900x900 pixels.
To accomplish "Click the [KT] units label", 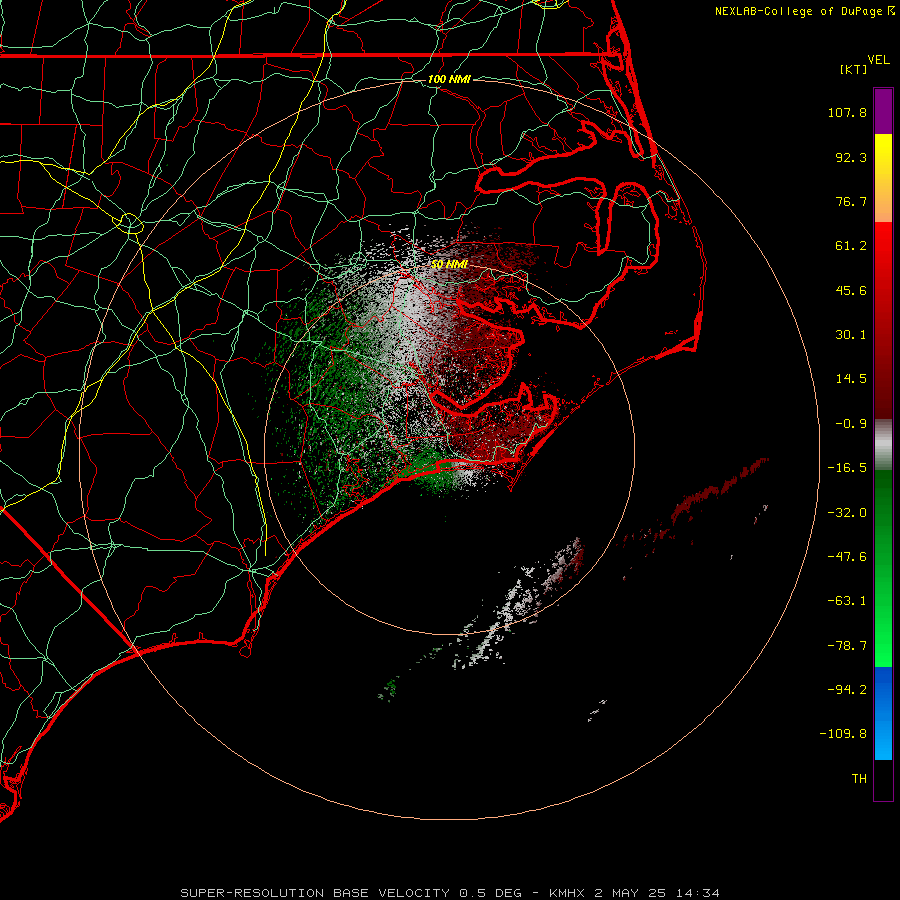I will pos(854,69).
